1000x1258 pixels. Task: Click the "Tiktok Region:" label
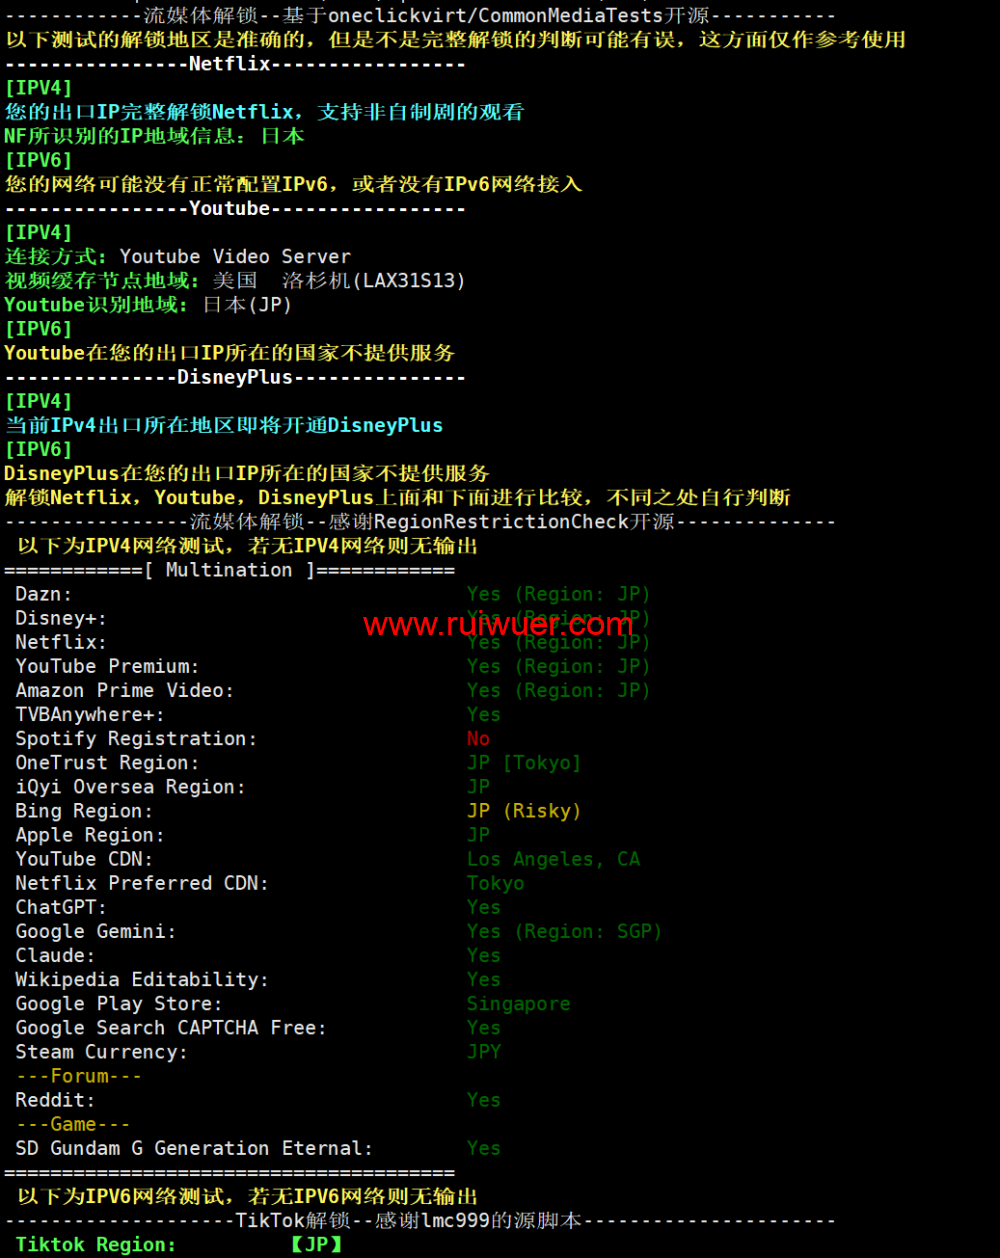(96, 1244)
